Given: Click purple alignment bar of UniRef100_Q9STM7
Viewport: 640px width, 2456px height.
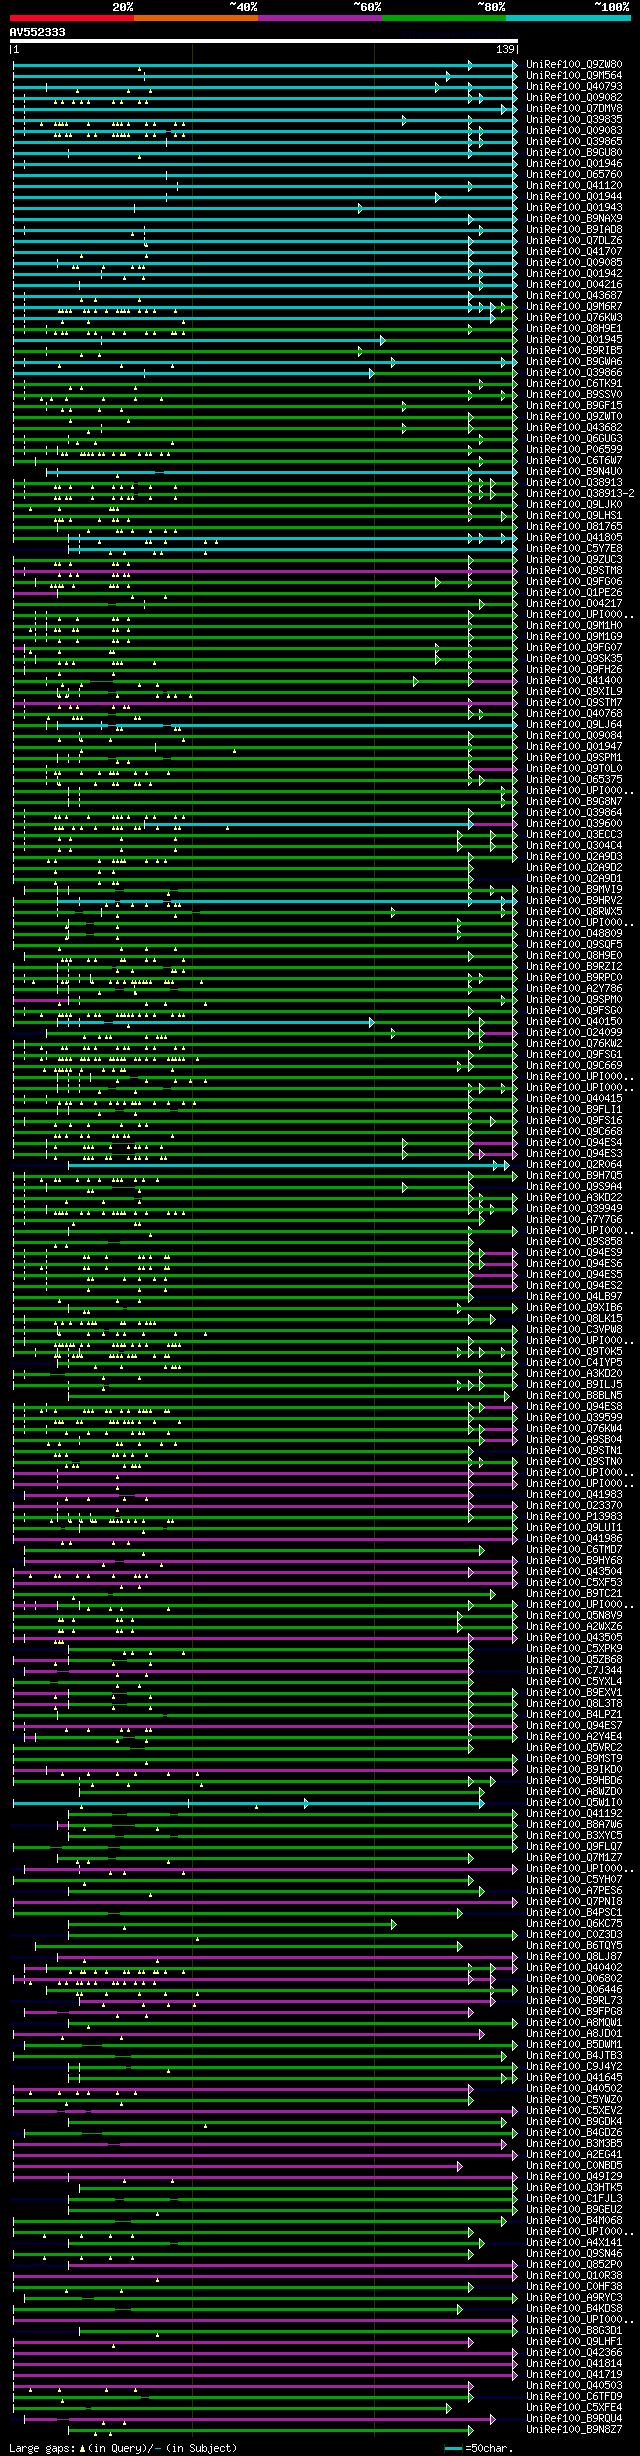Looking at the screenshot, I should tap(265, 703).
